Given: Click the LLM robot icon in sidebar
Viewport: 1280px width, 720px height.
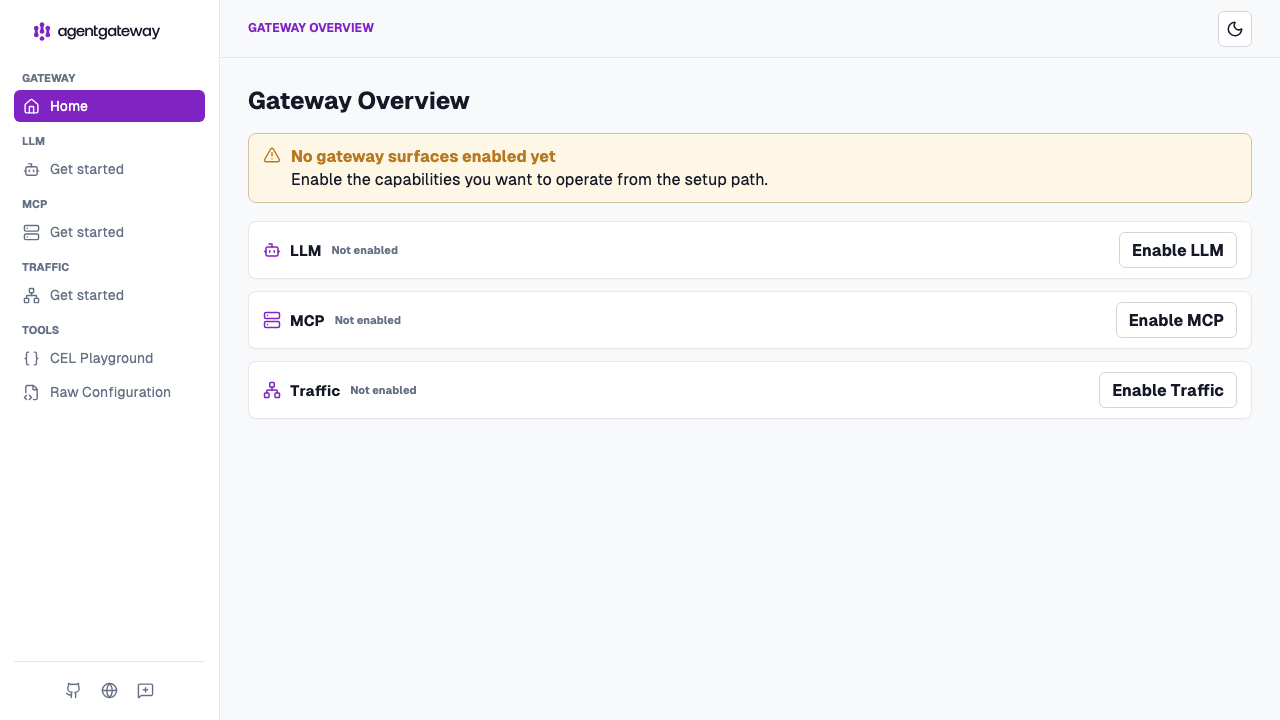Looking at the screenshot, I should [x=31, y=169].
